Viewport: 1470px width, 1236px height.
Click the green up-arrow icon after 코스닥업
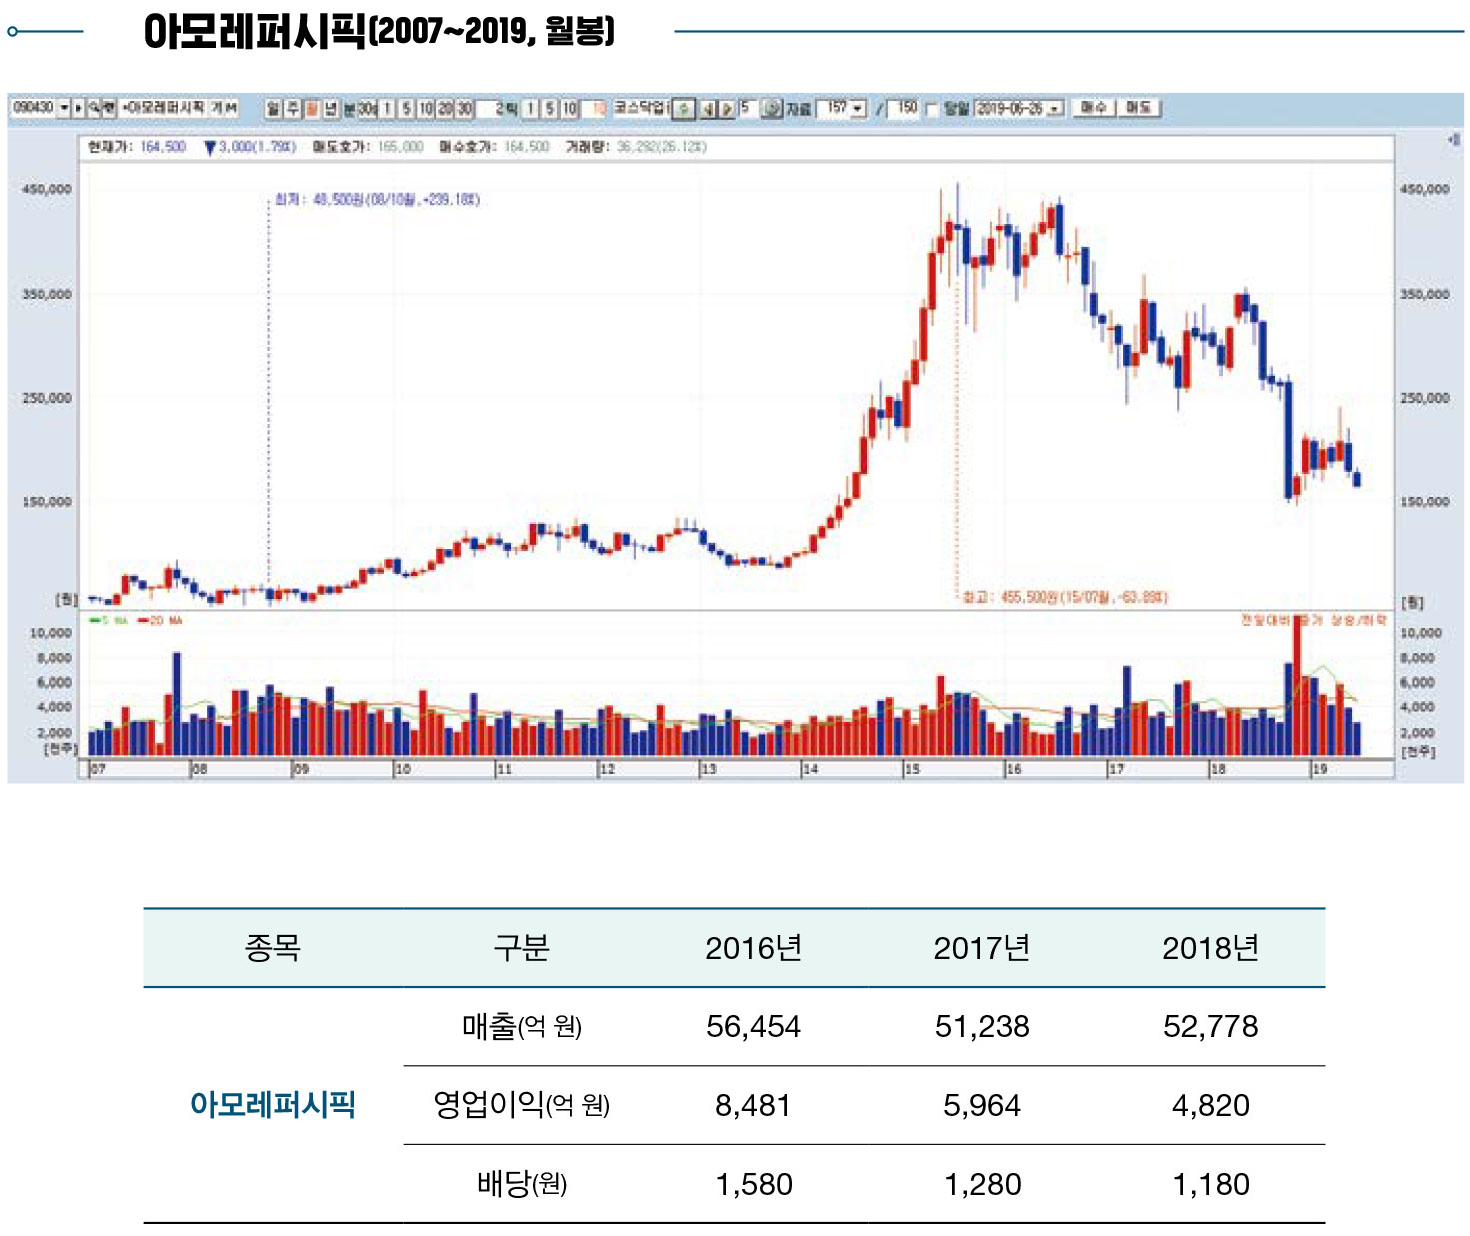[x=683, y=108]
